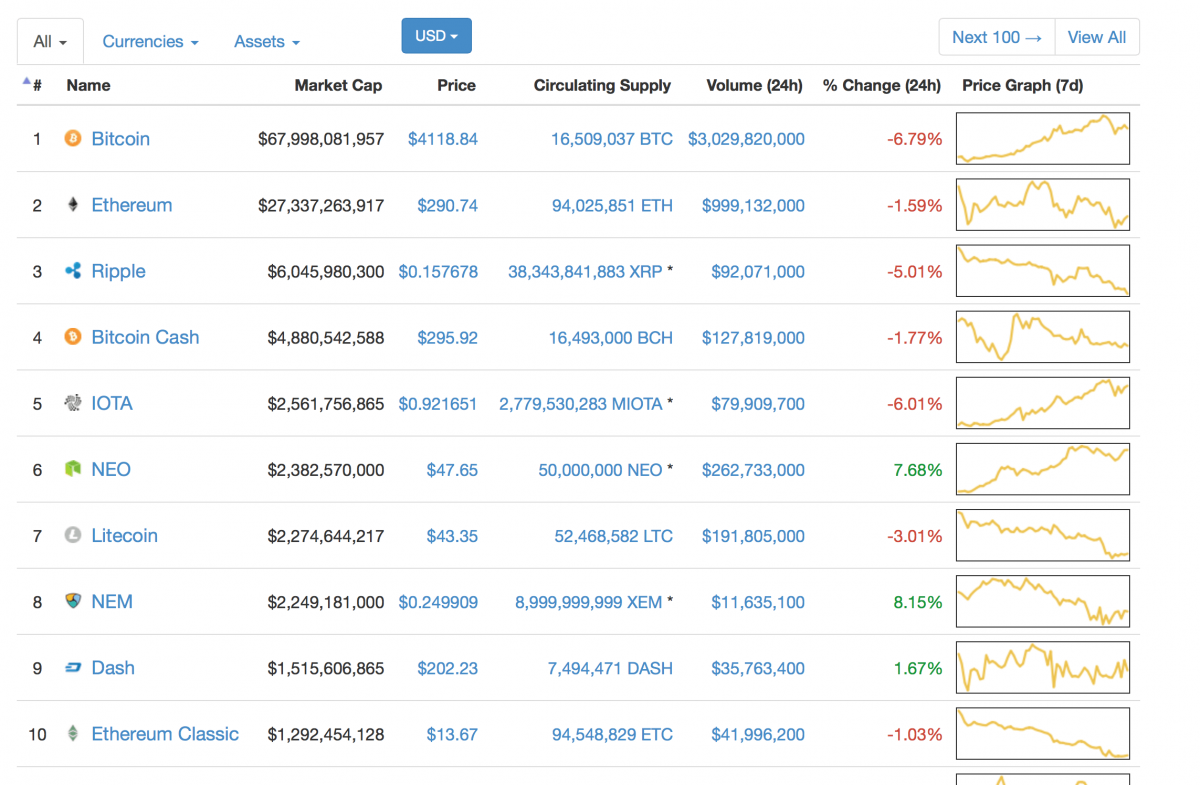Open the Ethereum name link
Viewport: 1200px width, 785px height.
(131, 205)
